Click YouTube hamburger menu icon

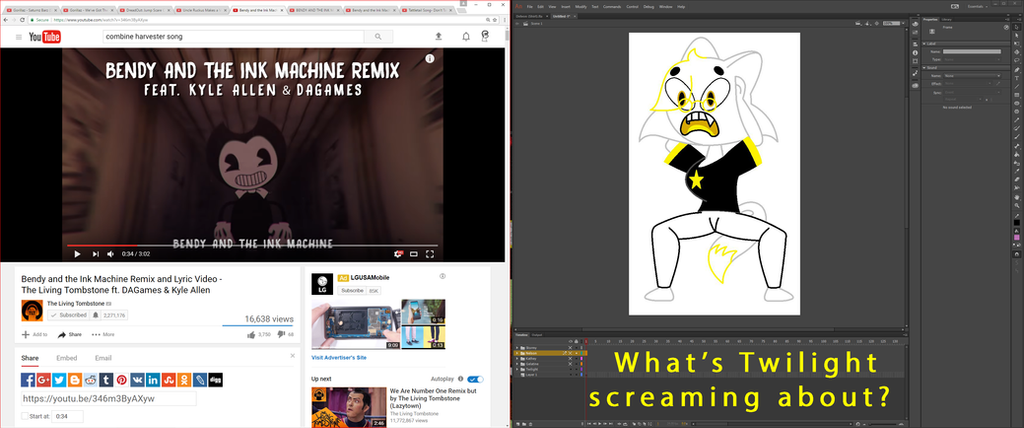pos(19,37)
